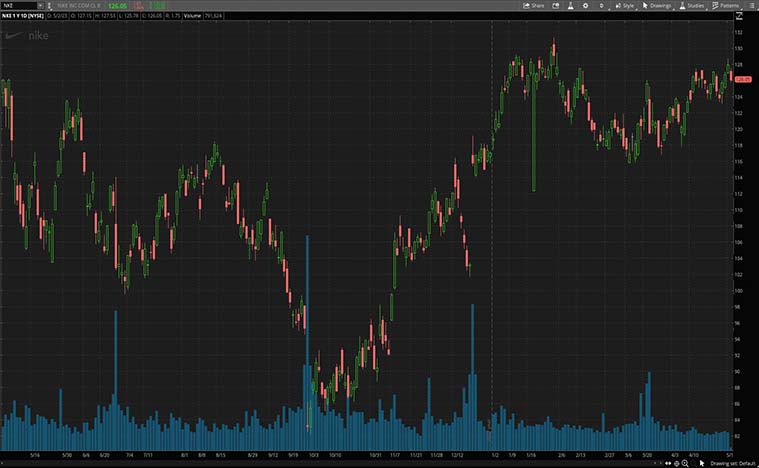This screenshot has height=468, width=759.
Task: Select the pointer cursor icon at bottom right
Action: 702,463
